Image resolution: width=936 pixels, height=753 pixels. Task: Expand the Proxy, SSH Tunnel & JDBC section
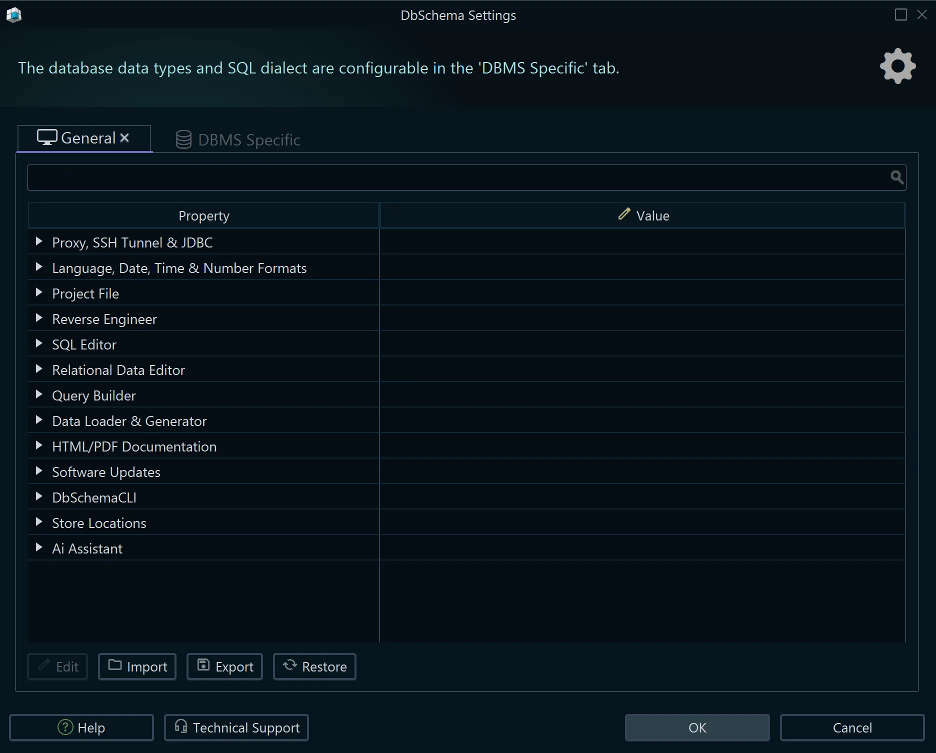click(39, 242)
